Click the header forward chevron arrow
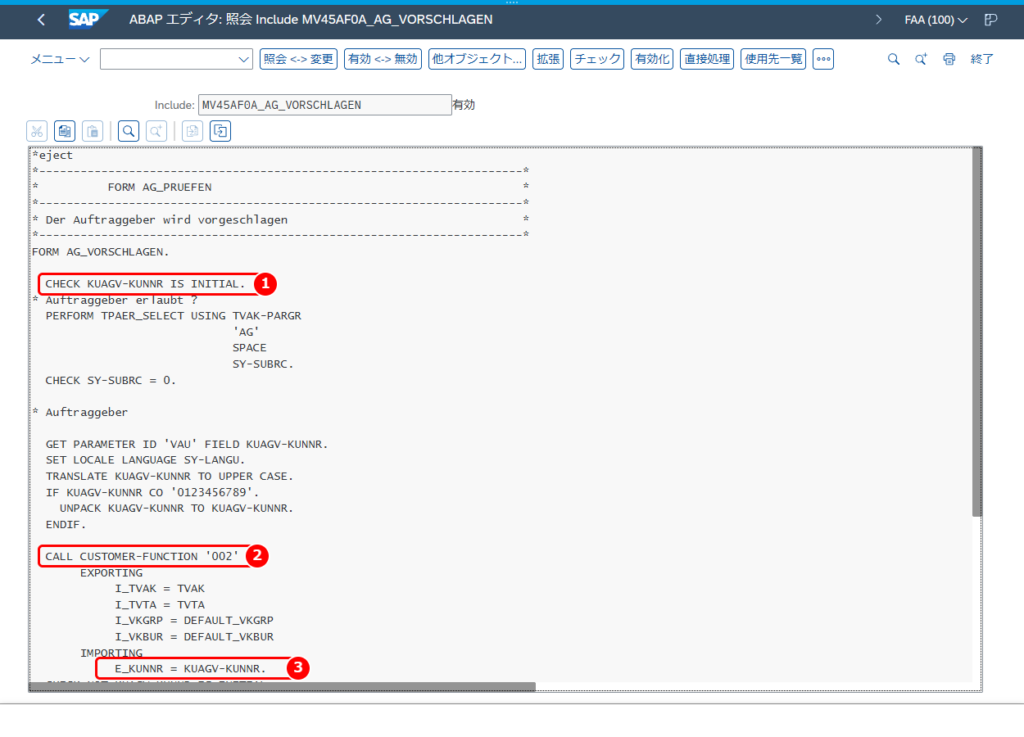The height and width of the screenshot is (737, 1024). 878,20
